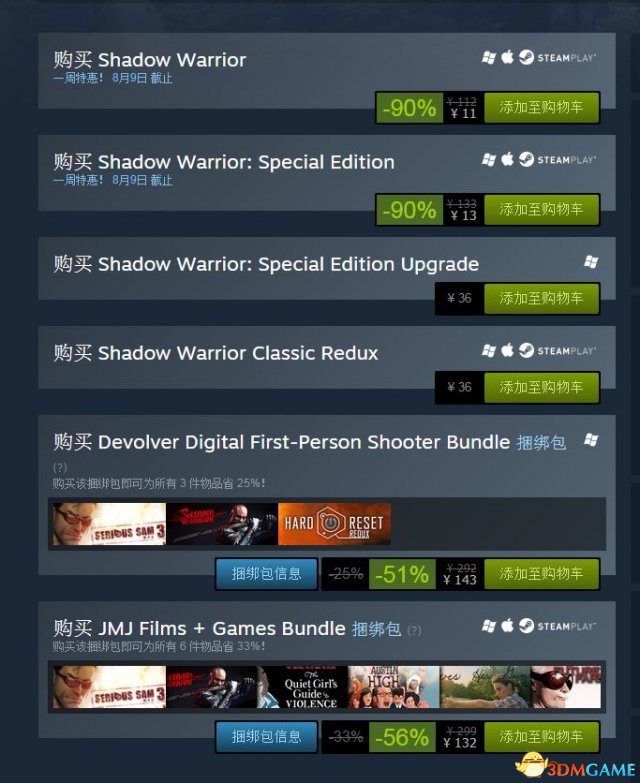The width and height of the screenshot is (640, 783).
Task: Add Special Edition Upgrade to cart
Action: [542, 298]
